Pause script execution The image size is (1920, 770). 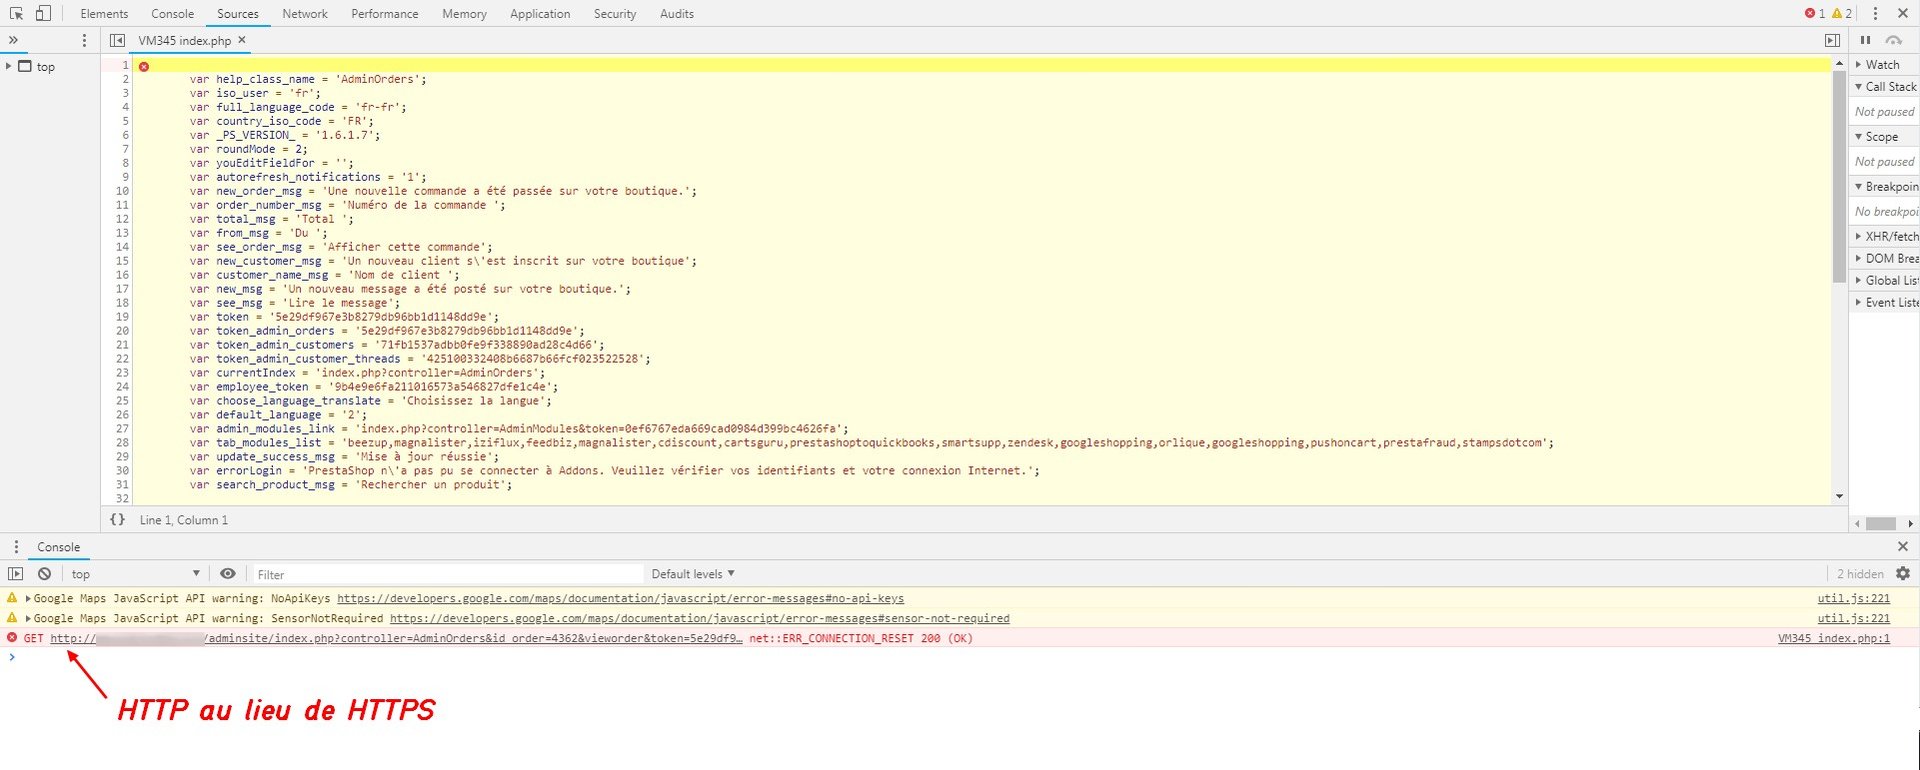pyautogui.click(x=1865, y=40)
